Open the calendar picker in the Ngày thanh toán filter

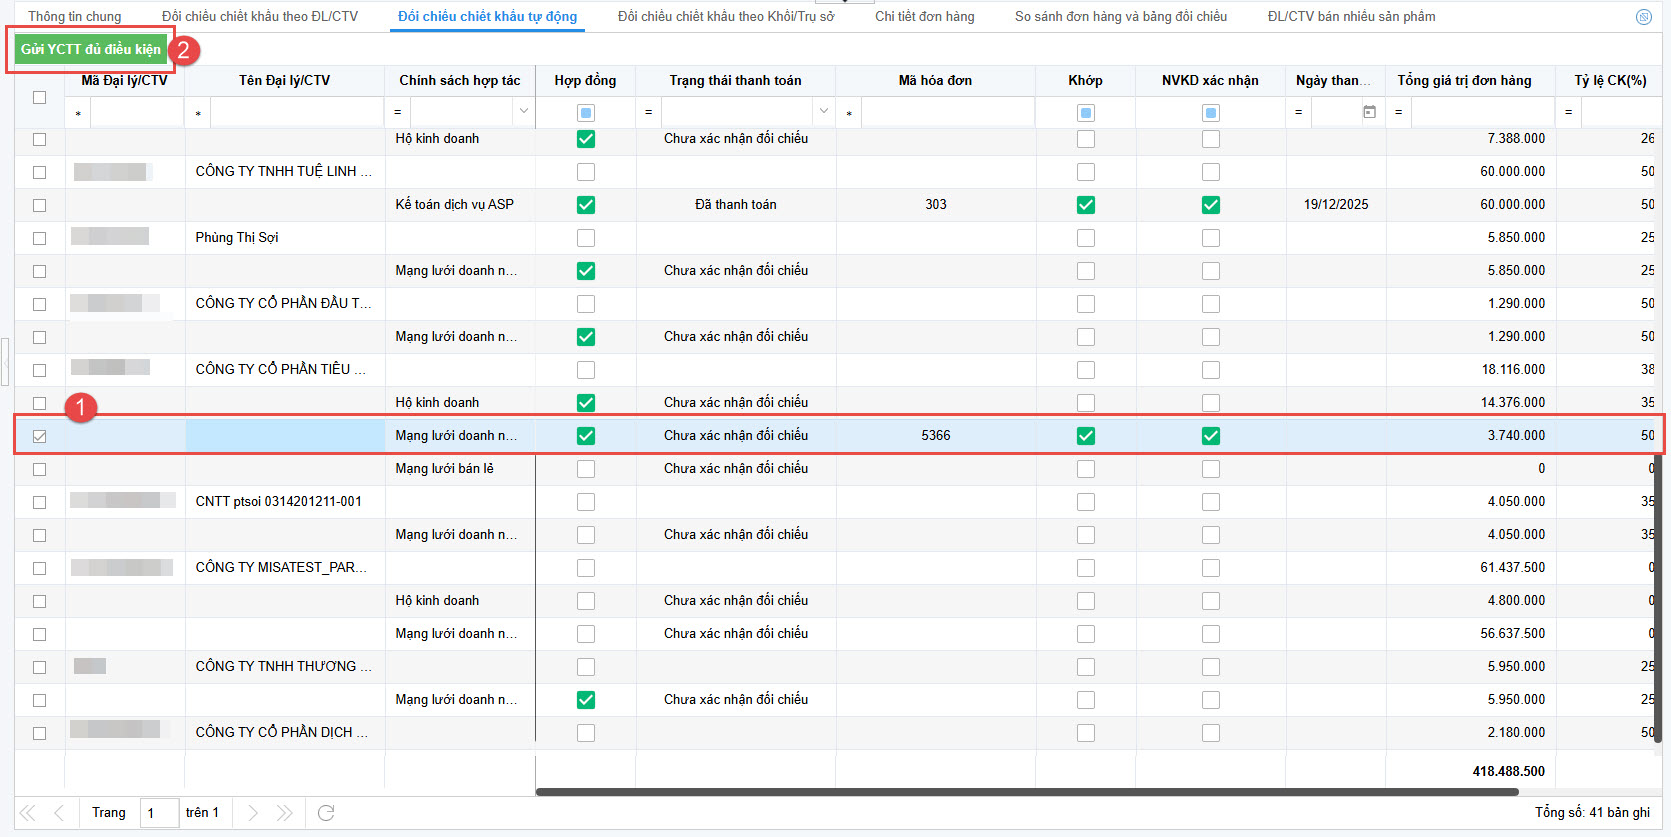(x=1369, y=112)
